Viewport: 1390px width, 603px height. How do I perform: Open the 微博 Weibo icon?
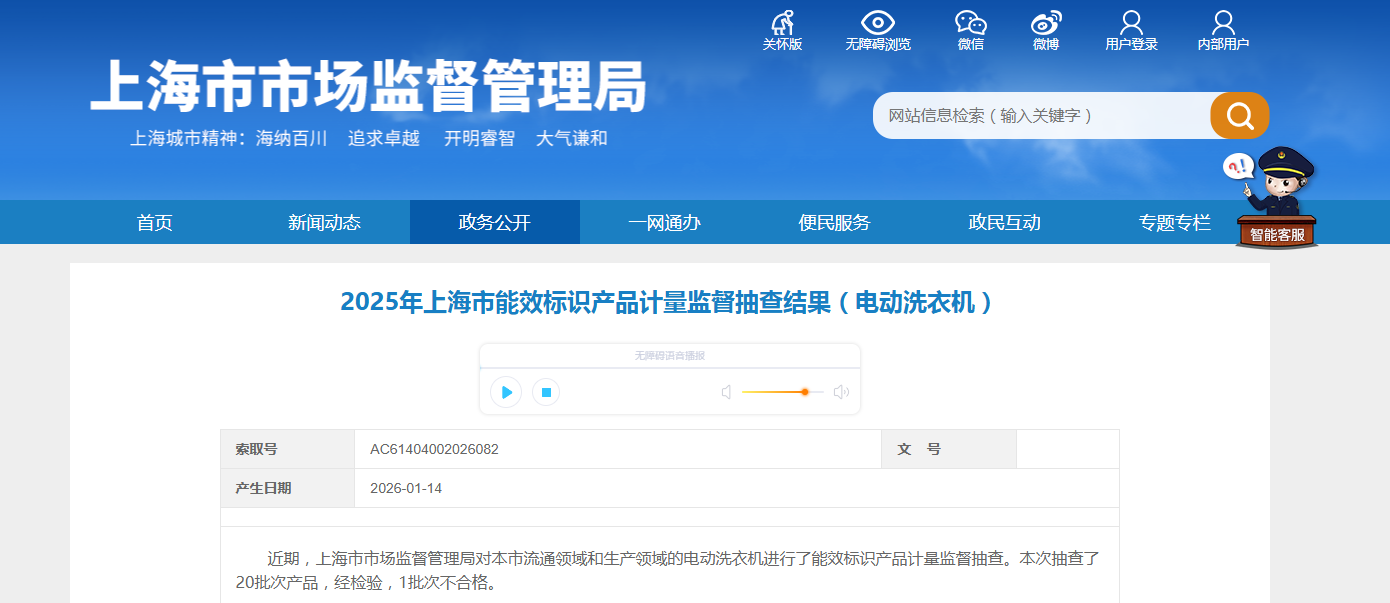click(1046, 24)
